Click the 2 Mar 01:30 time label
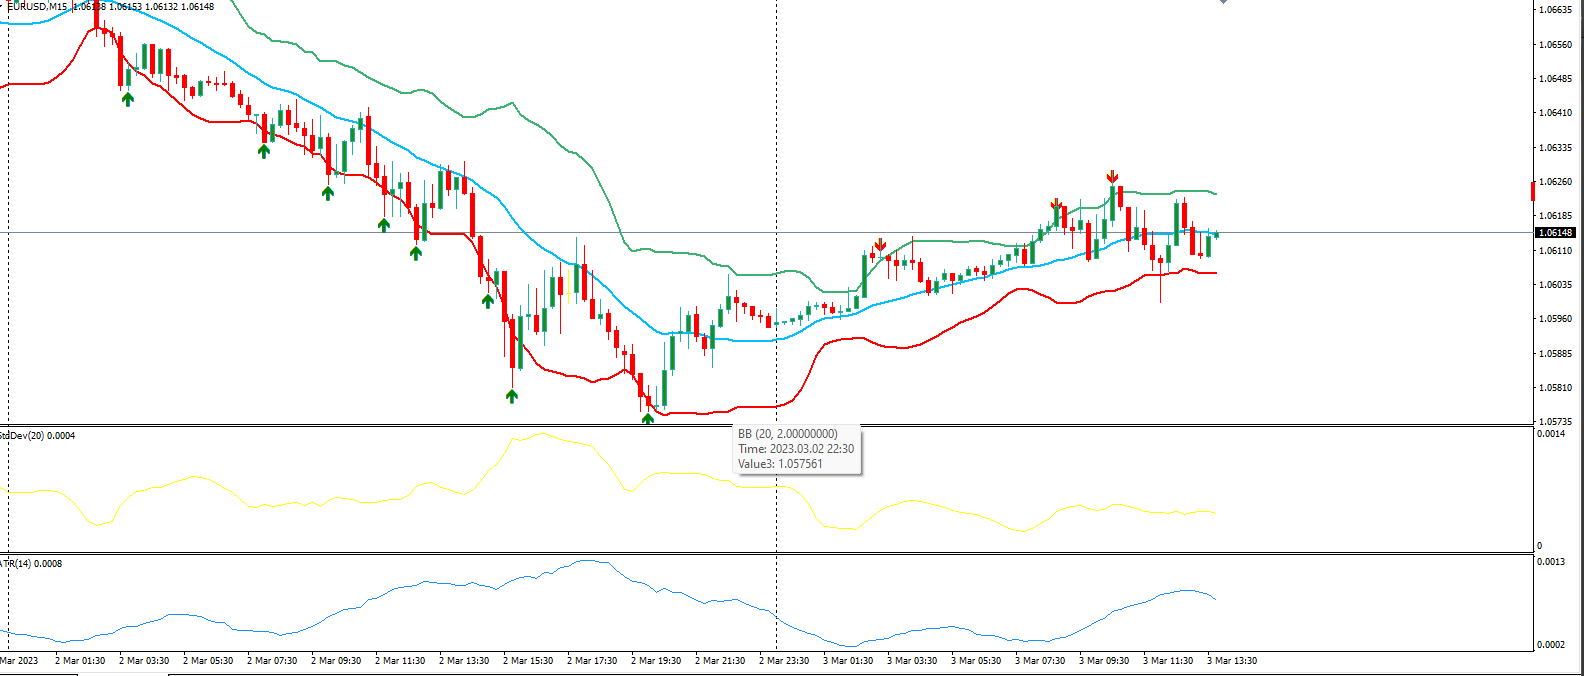This screenshot has width=1584, height=676. pos(80,660)
